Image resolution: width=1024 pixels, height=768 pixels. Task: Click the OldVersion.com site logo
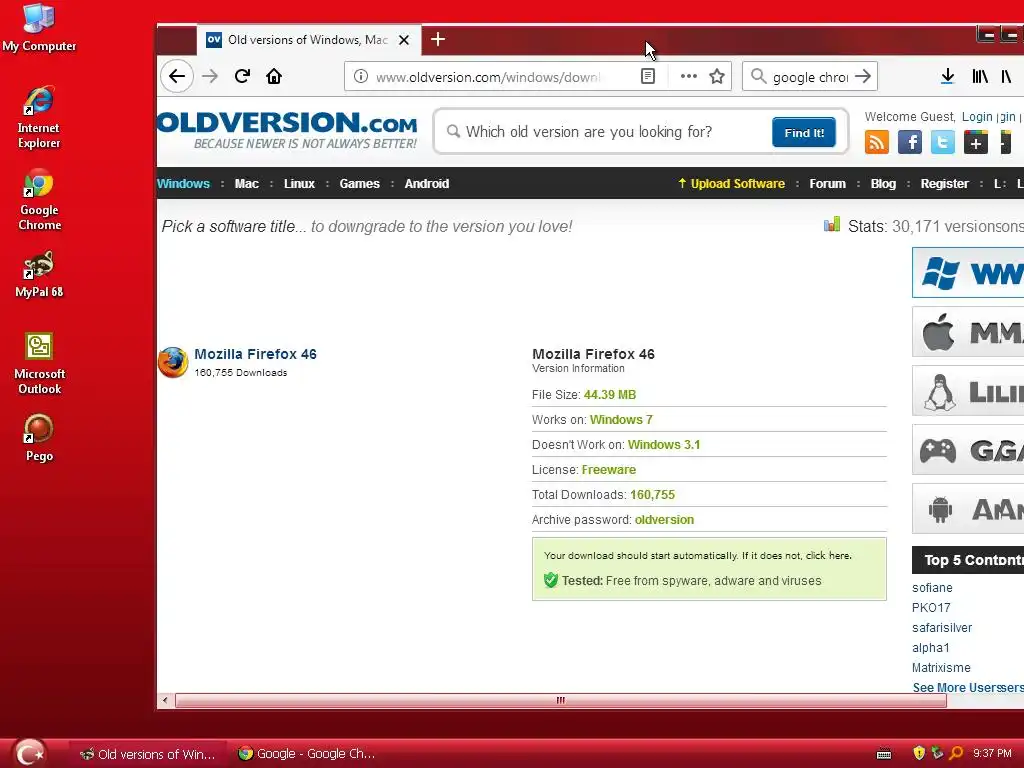pos(287,130)
